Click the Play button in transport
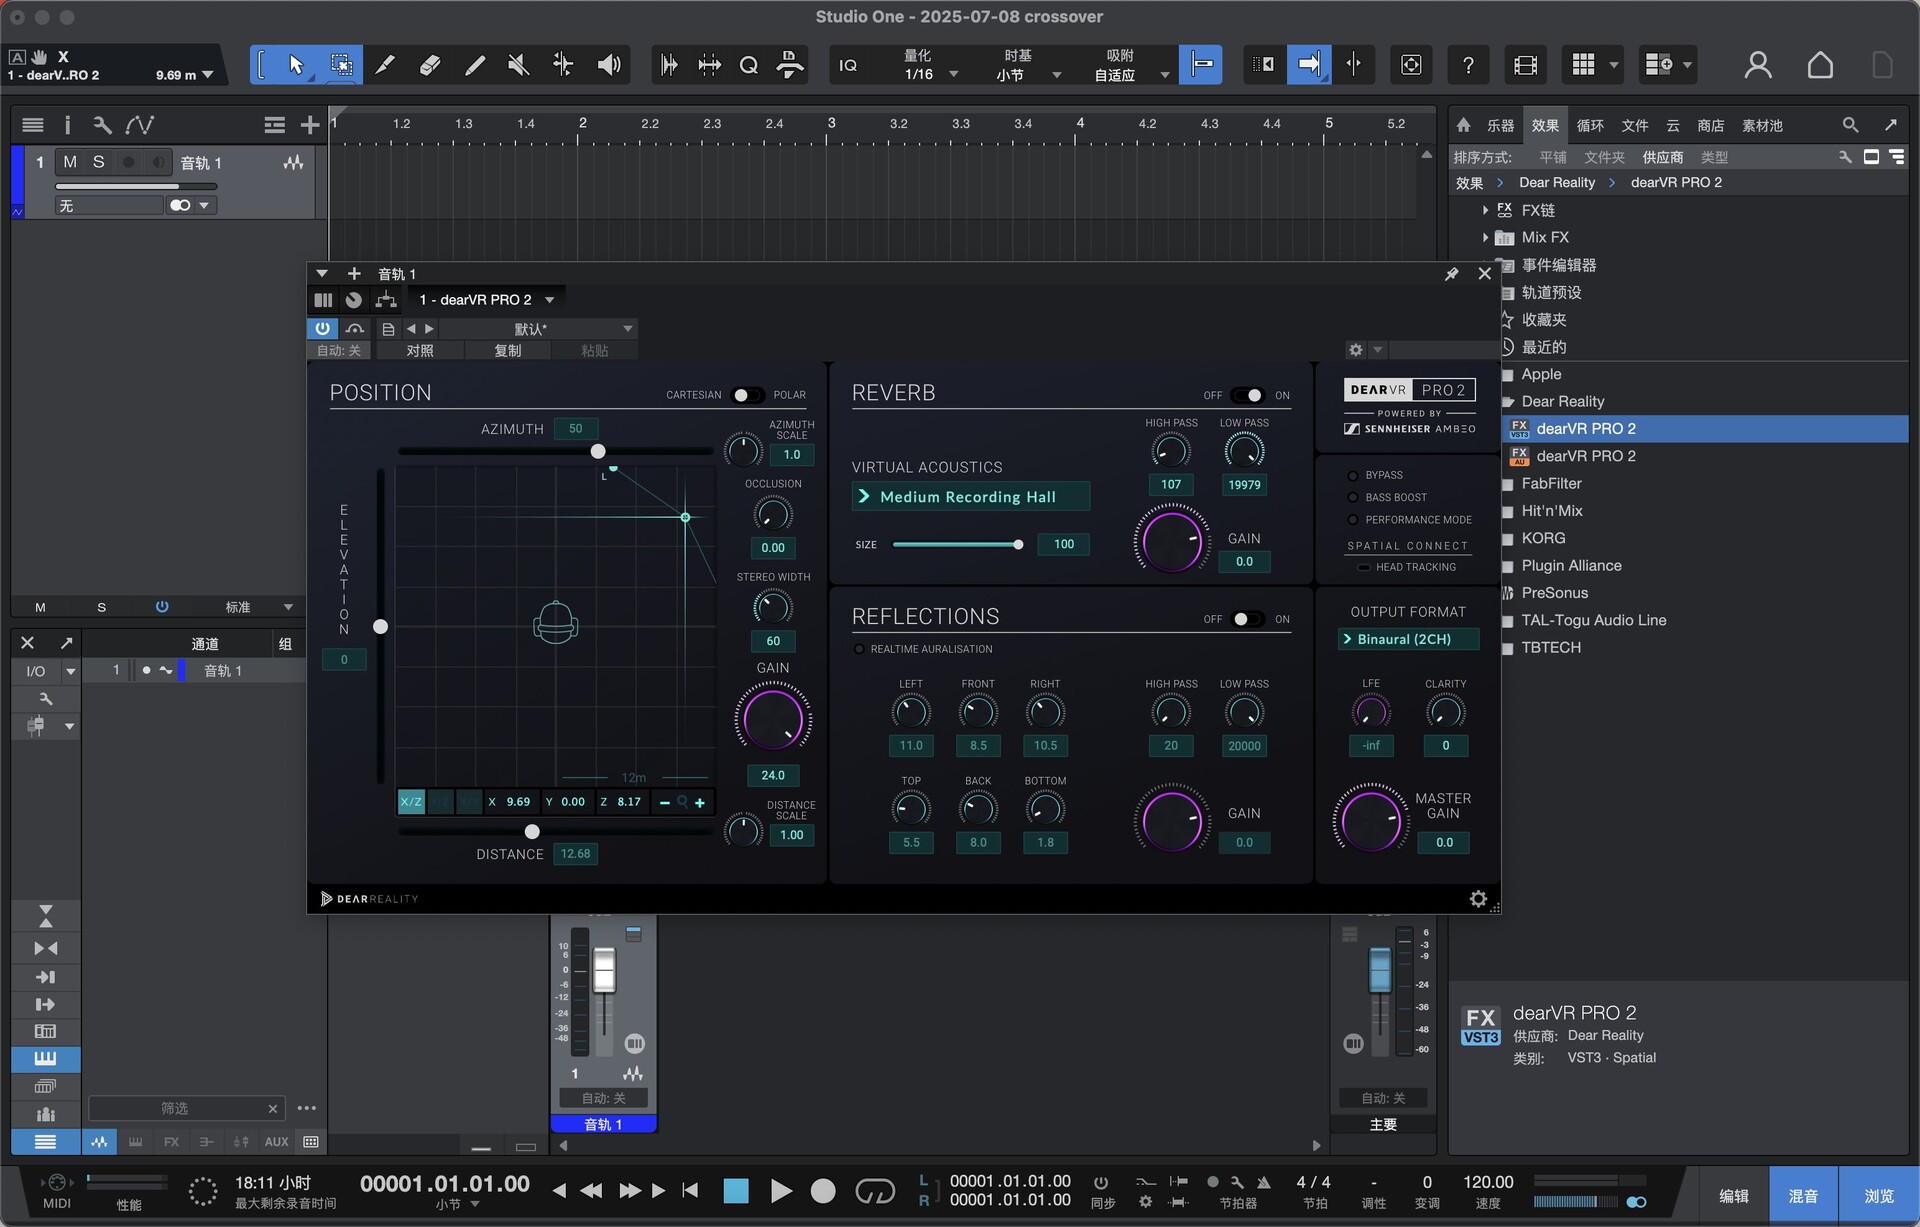 coord(781,1190)
